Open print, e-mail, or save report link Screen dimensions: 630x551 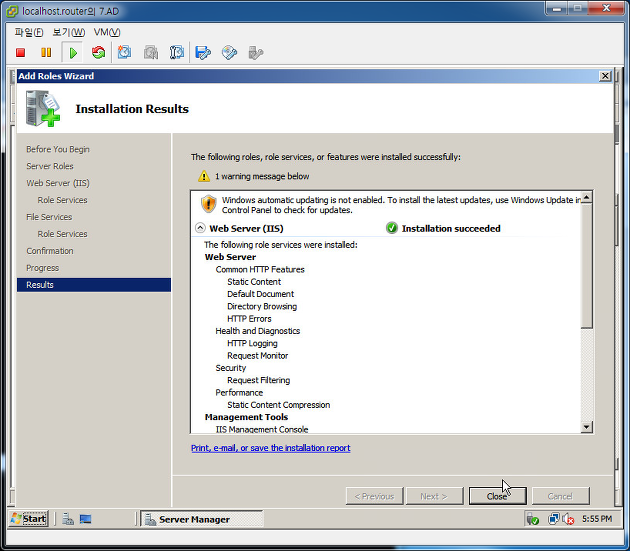(x=270, y=448)
